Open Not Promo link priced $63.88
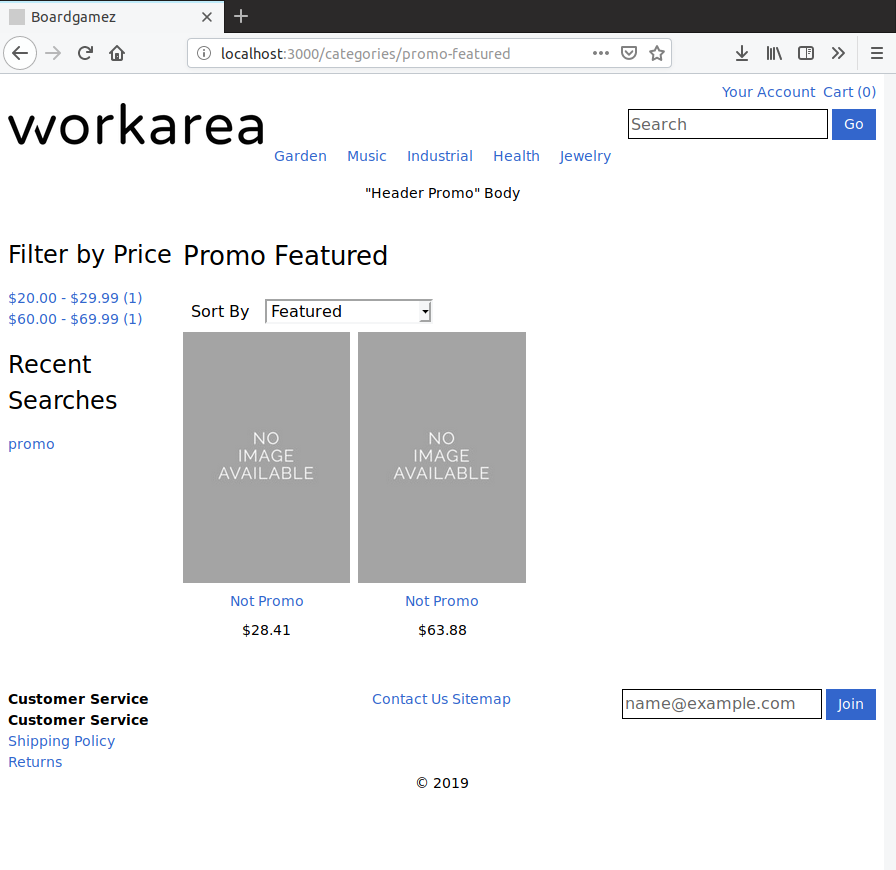The height and width of the screenshot is (870, 896). [442, 601]
